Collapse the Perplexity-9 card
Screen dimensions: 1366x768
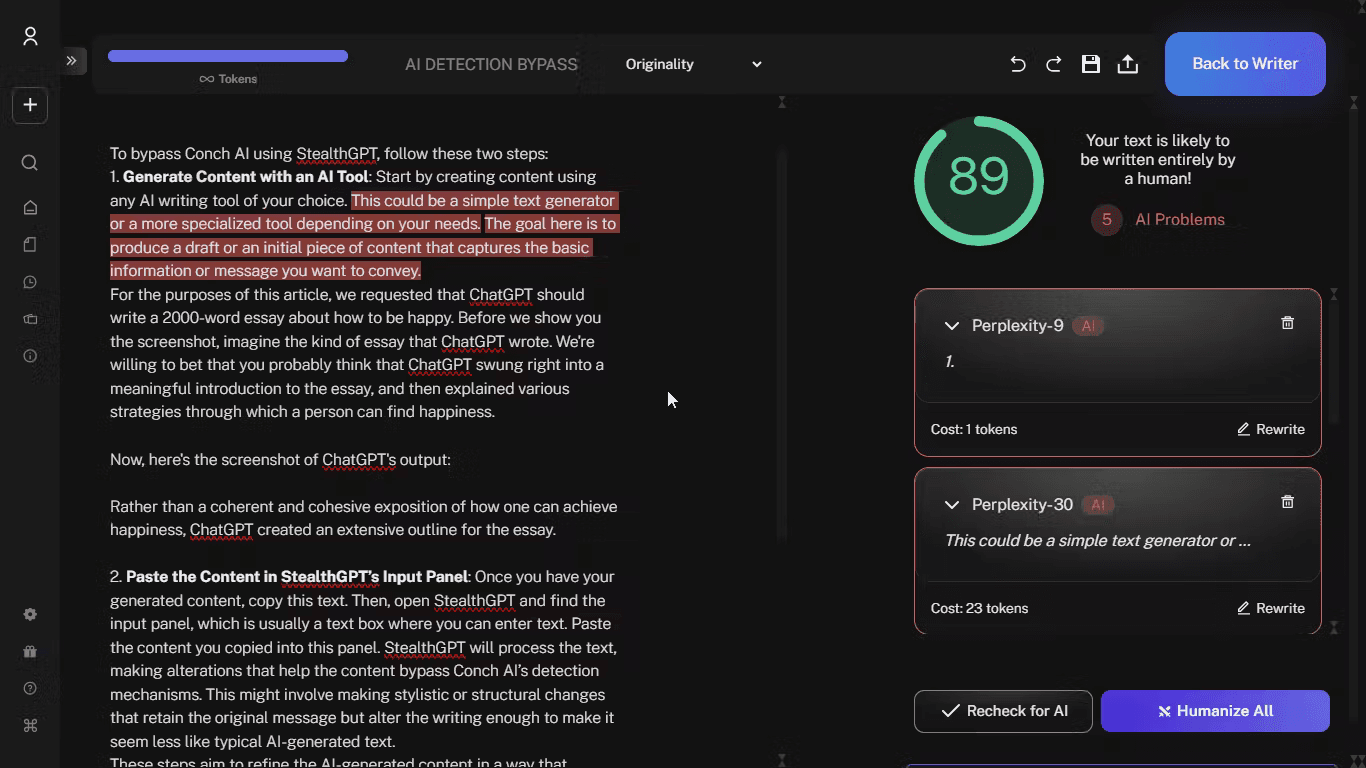pos(952,326)
